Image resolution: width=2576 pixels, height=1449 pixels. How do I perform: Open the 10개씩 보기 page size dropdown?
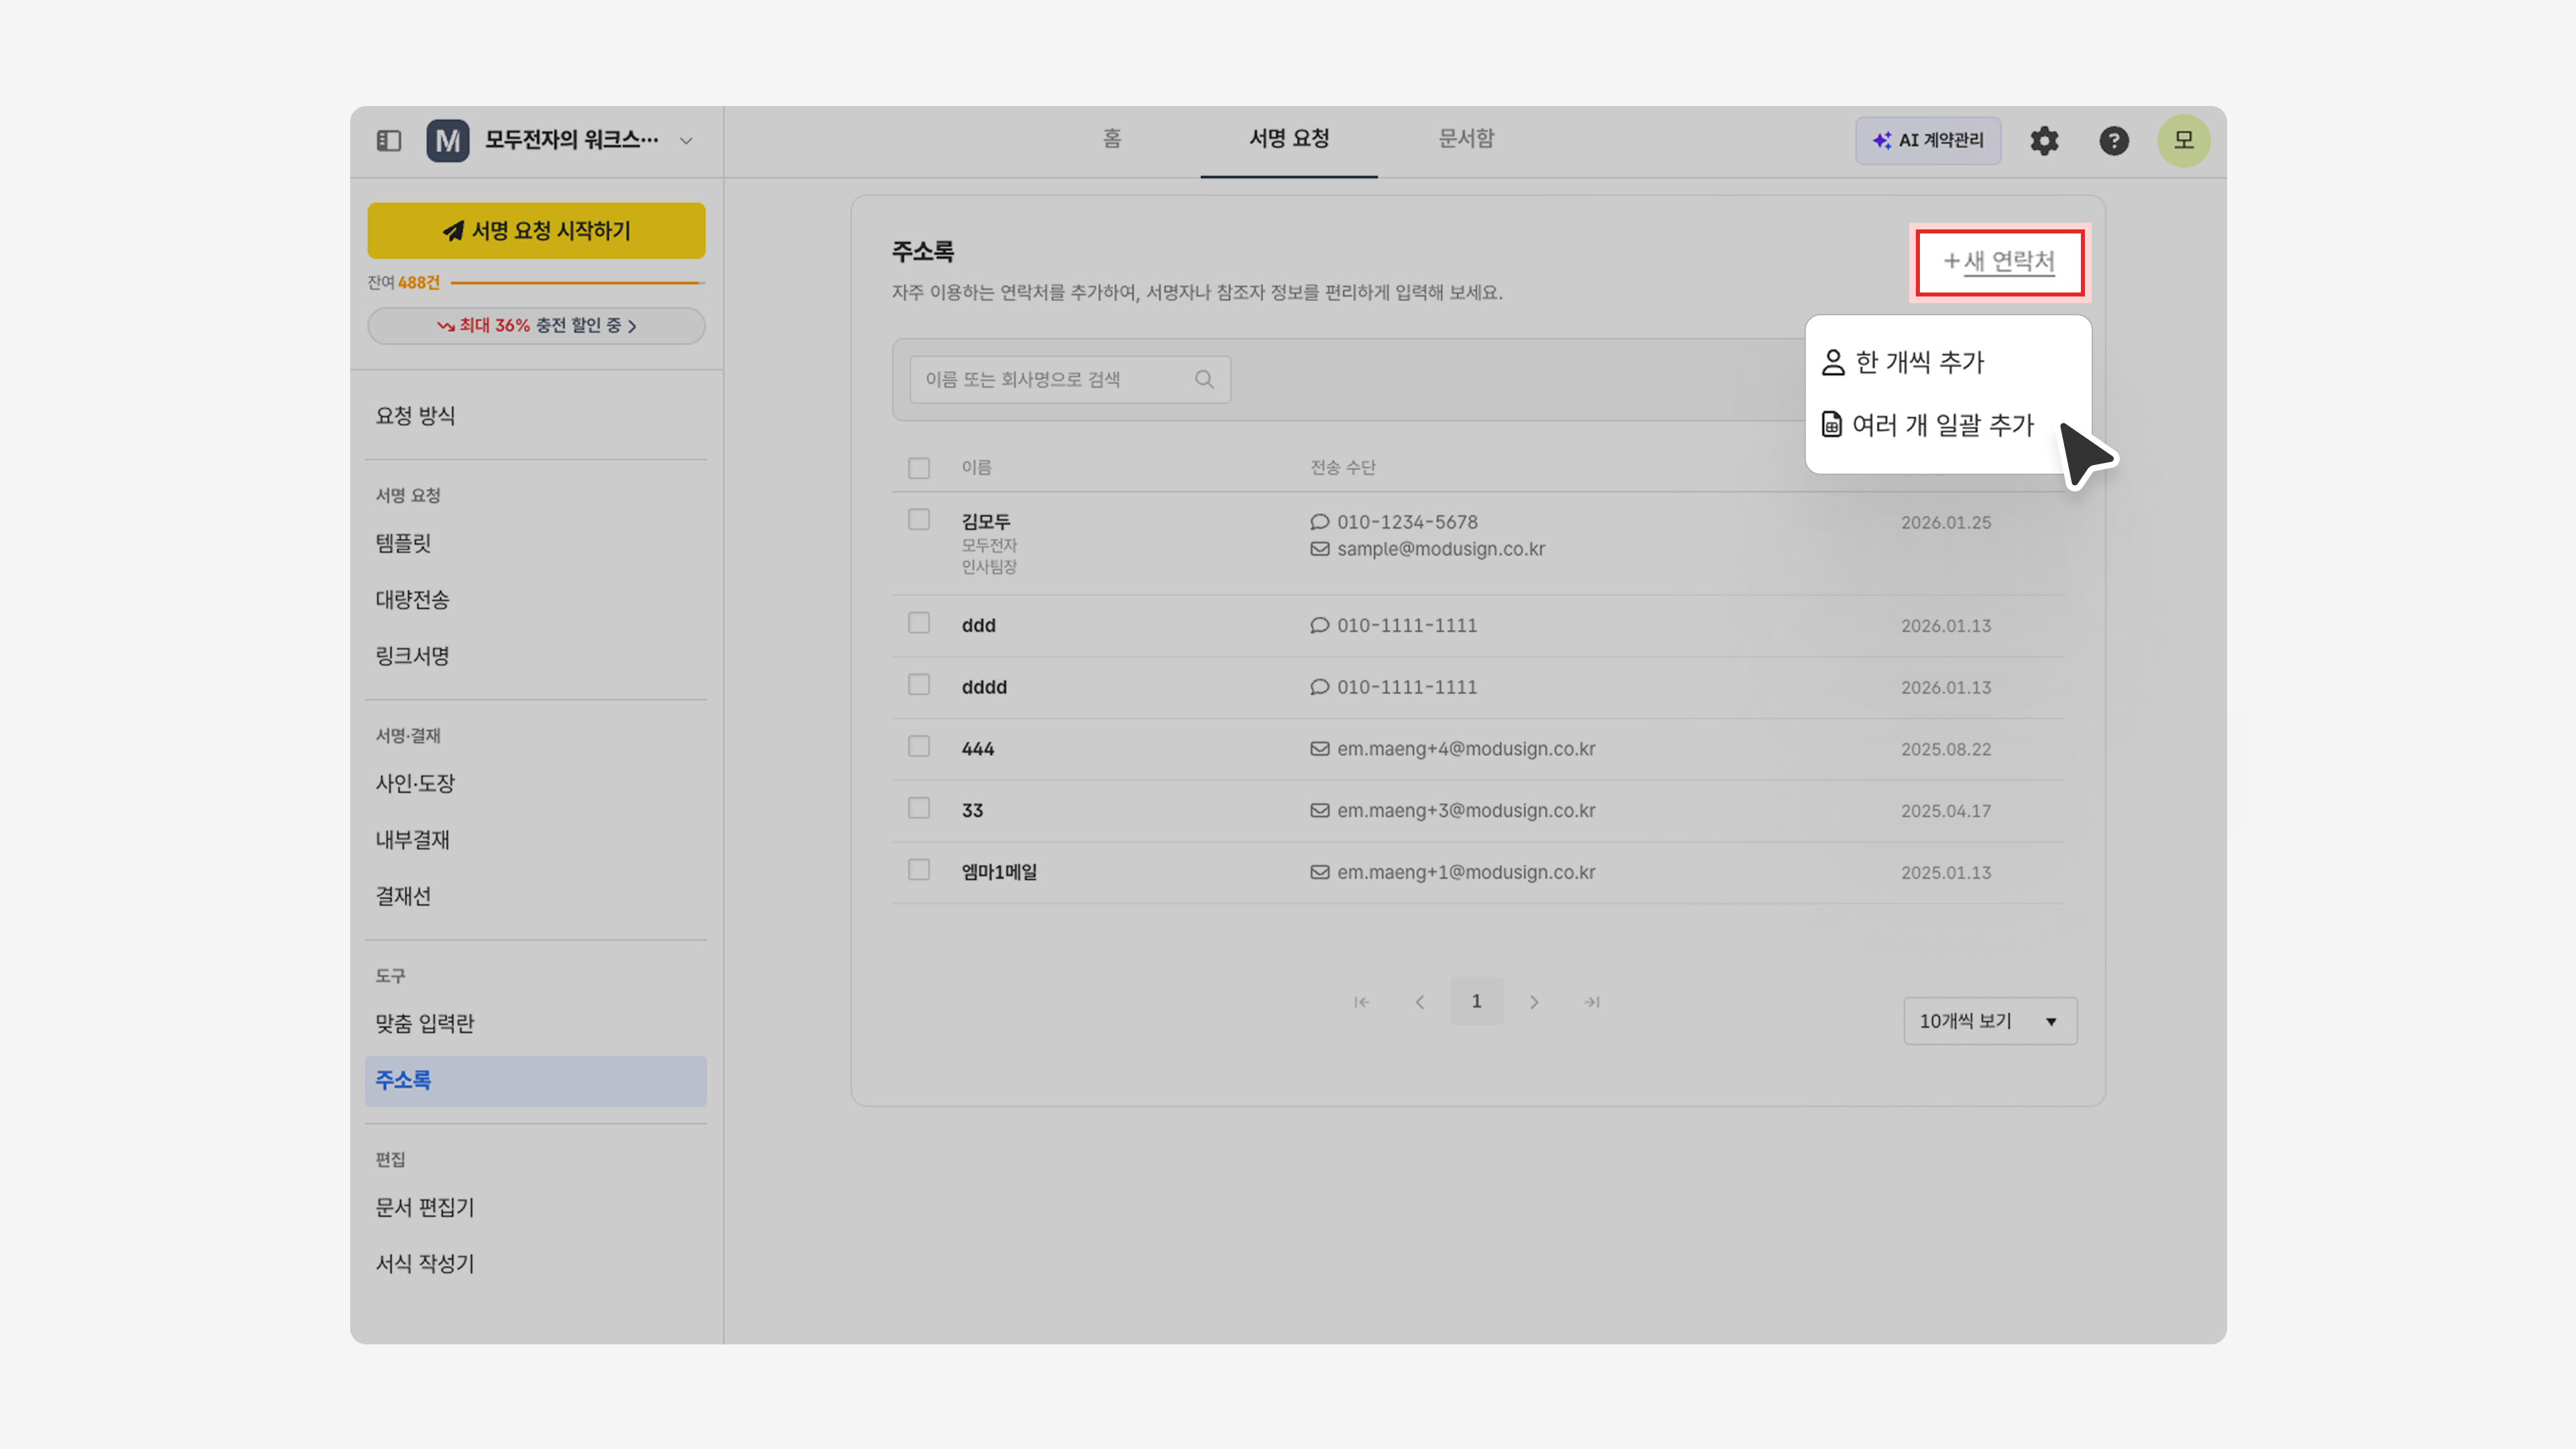[x=1990, y=1021]
